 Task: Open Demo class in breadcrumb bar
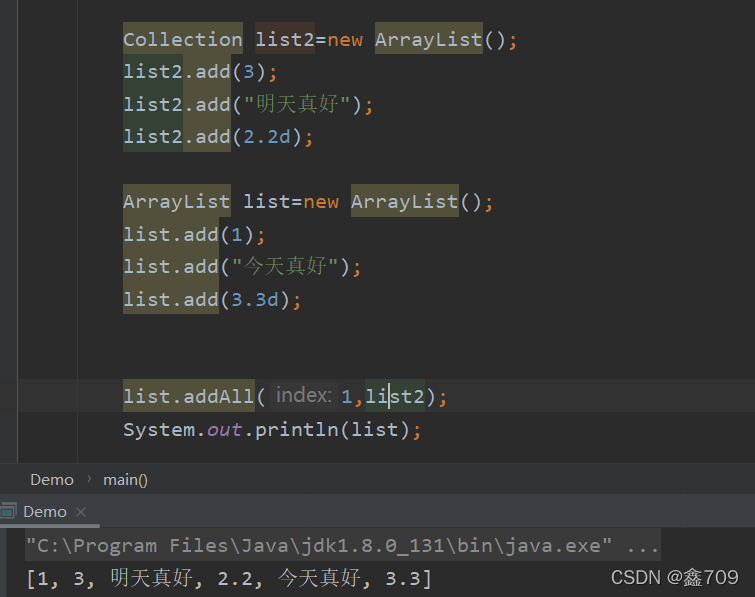[x=52, y=480]
